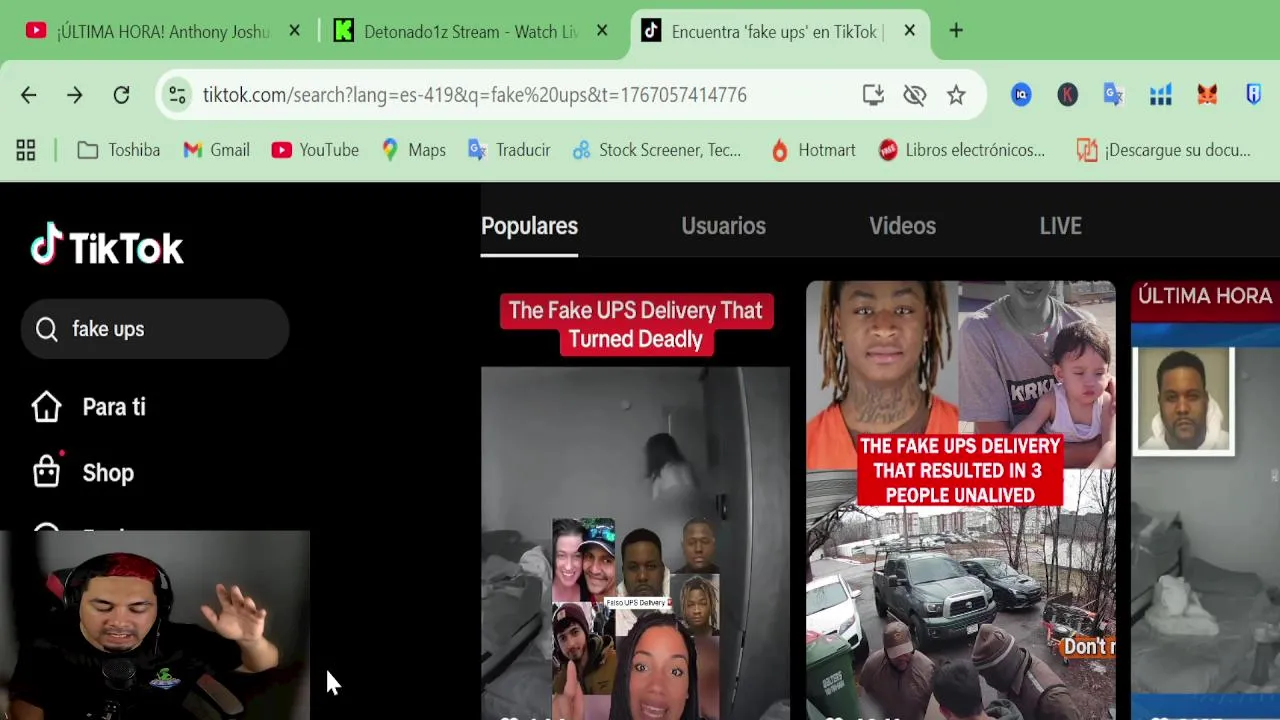Click the TikTok logo
Screen dimensions: 1280x720
[107, 246]
